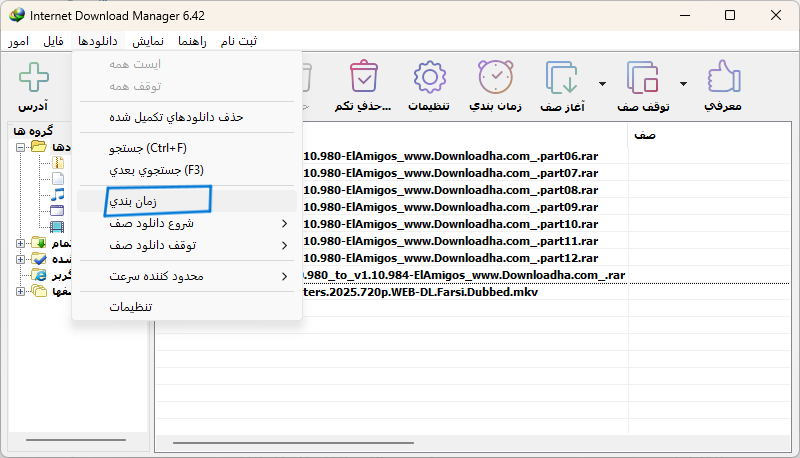Open the فایل menu
The width and height of the screenshot is (800, 458).
coord(53,41)
